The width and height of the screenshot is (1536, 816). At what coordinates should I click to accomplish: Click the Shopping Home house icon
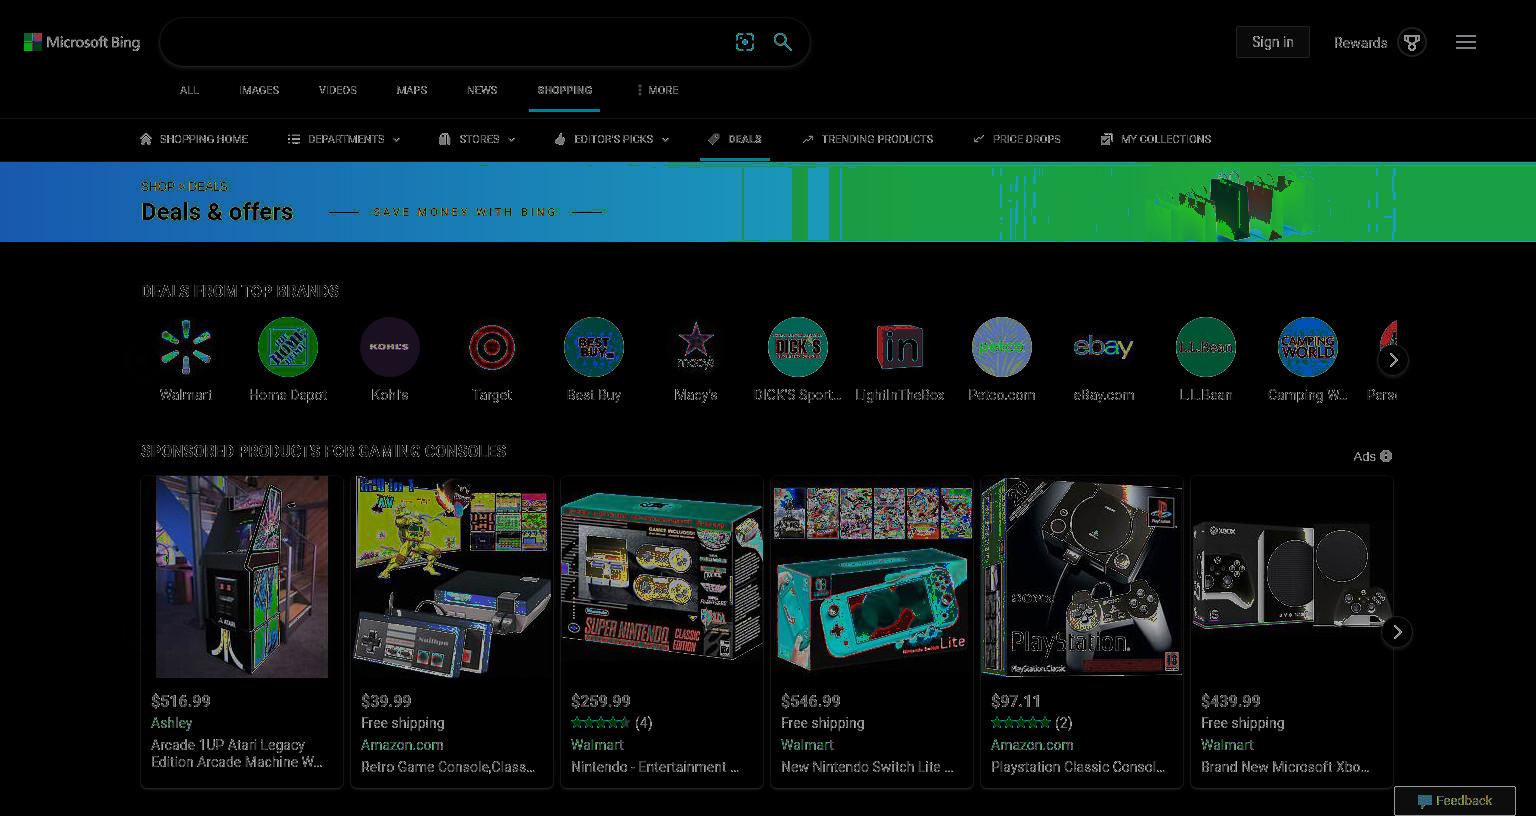[146, 139]
